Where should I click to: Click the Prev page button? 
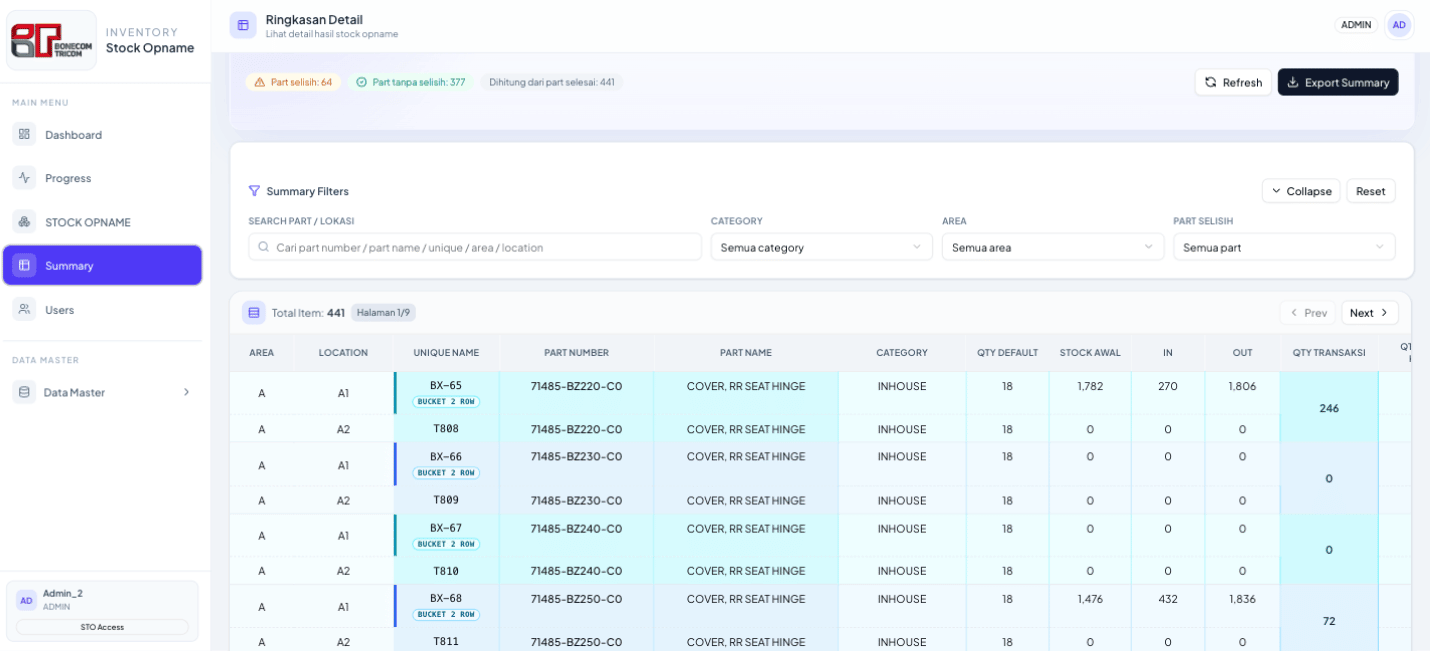tap(1308, 312)
